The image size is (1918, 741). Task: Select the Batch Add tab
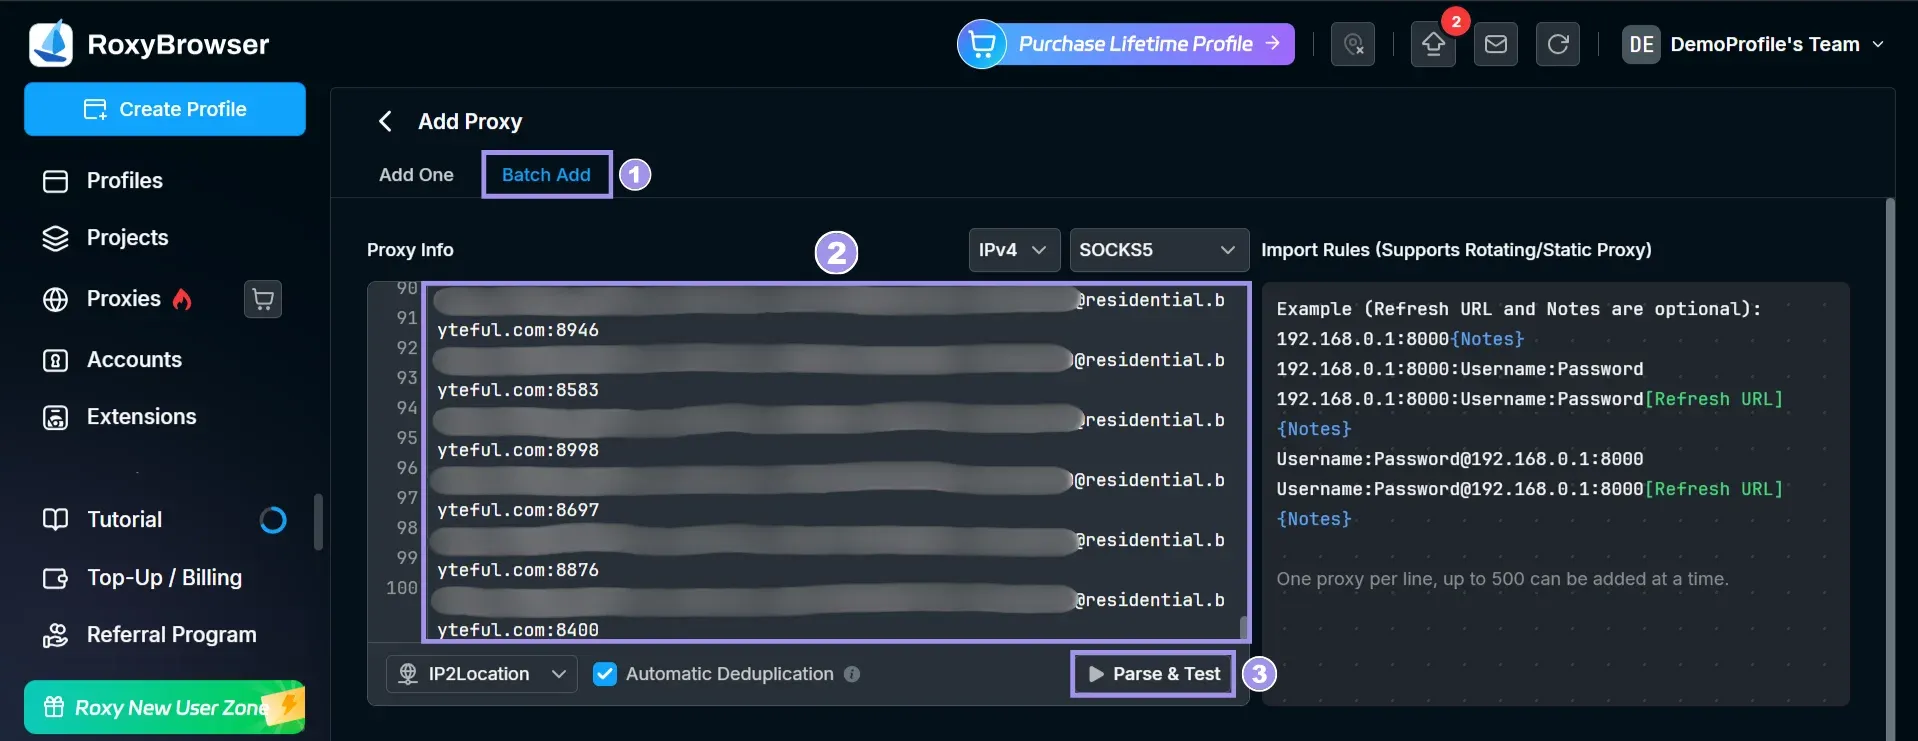pos(546,175)
